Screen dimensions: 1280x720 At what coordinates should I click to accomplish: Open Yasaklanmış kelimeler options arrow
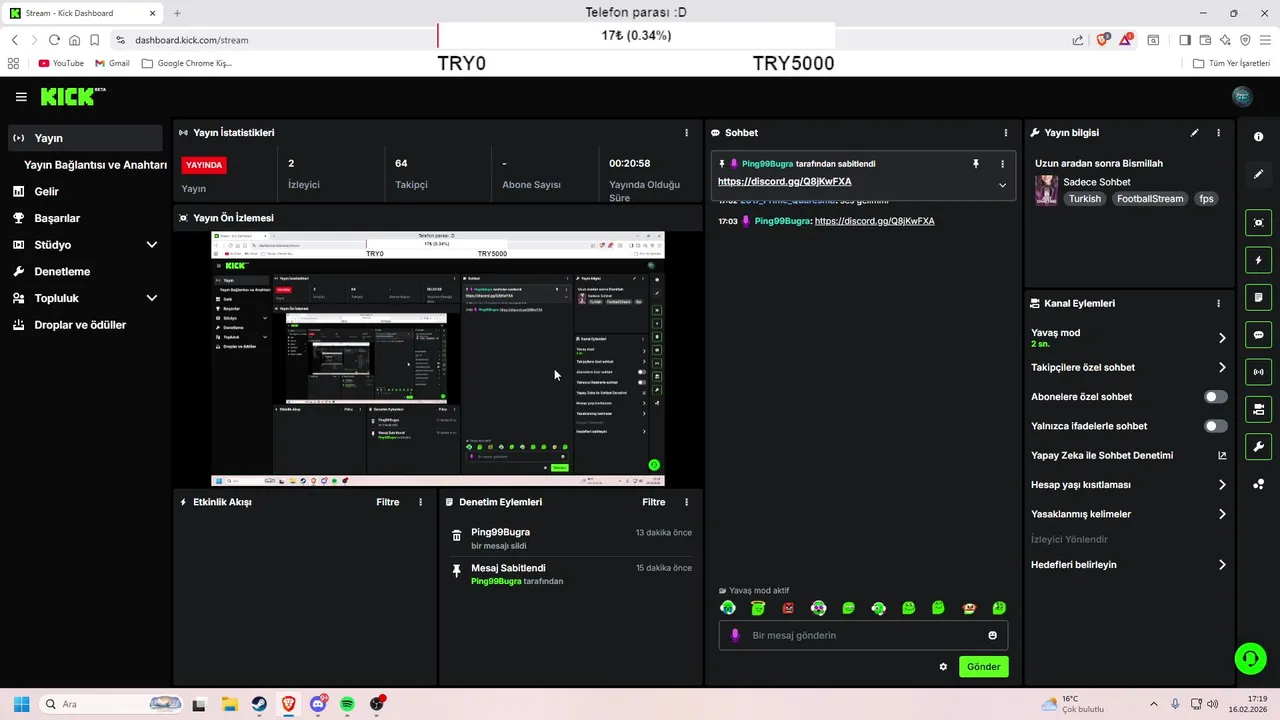pyautogui.click(x=1222, y=514)
